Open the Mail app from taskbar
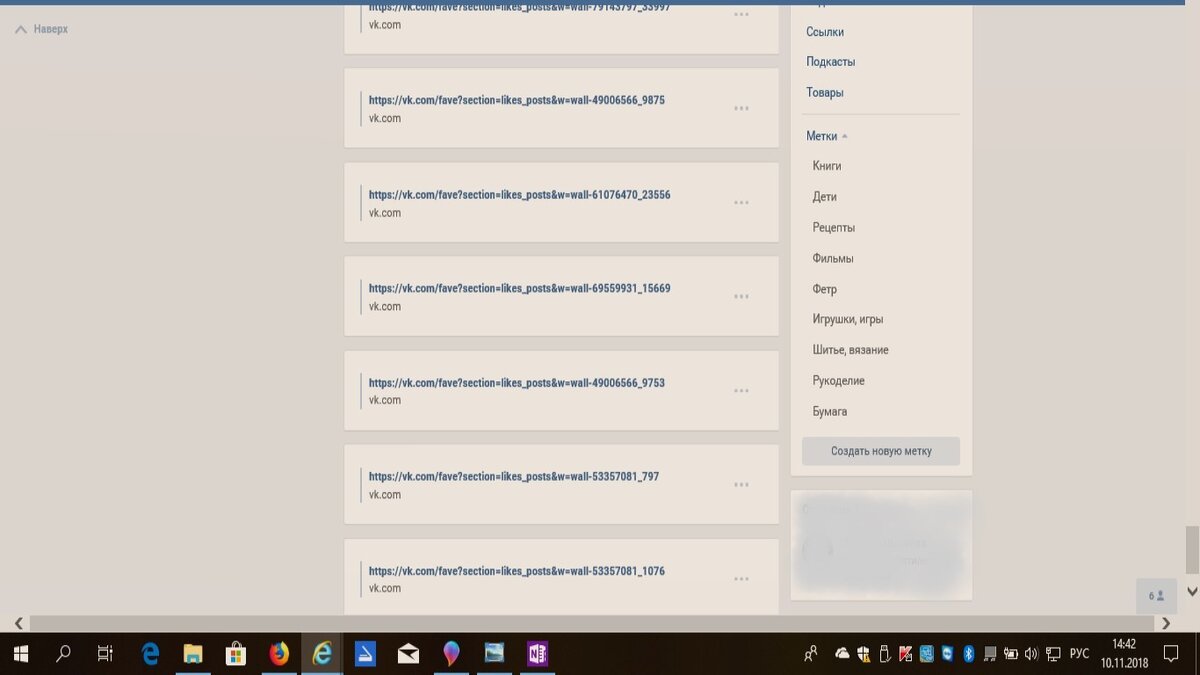1200x675 pixels. point(408,654)
